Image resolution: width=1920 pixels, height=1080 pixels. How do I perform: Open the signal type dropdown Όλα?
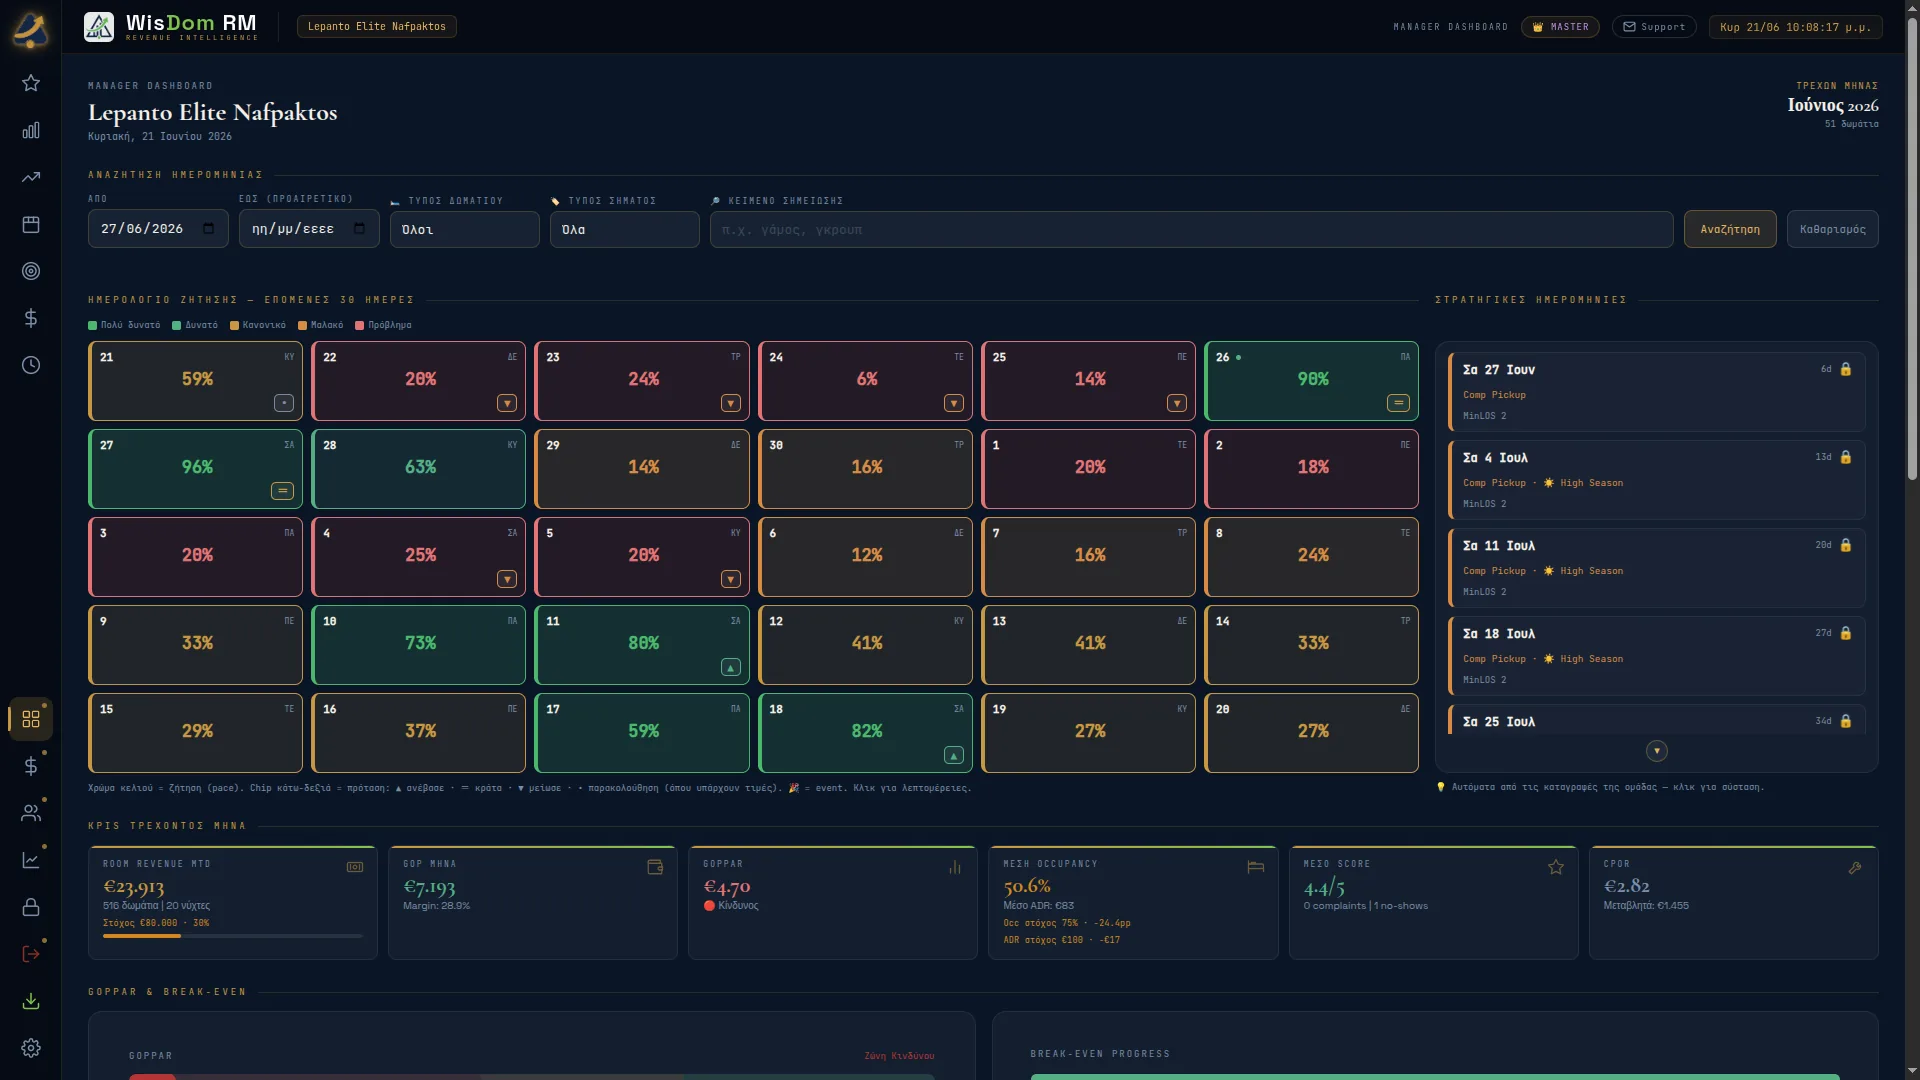tap(624, 229)
